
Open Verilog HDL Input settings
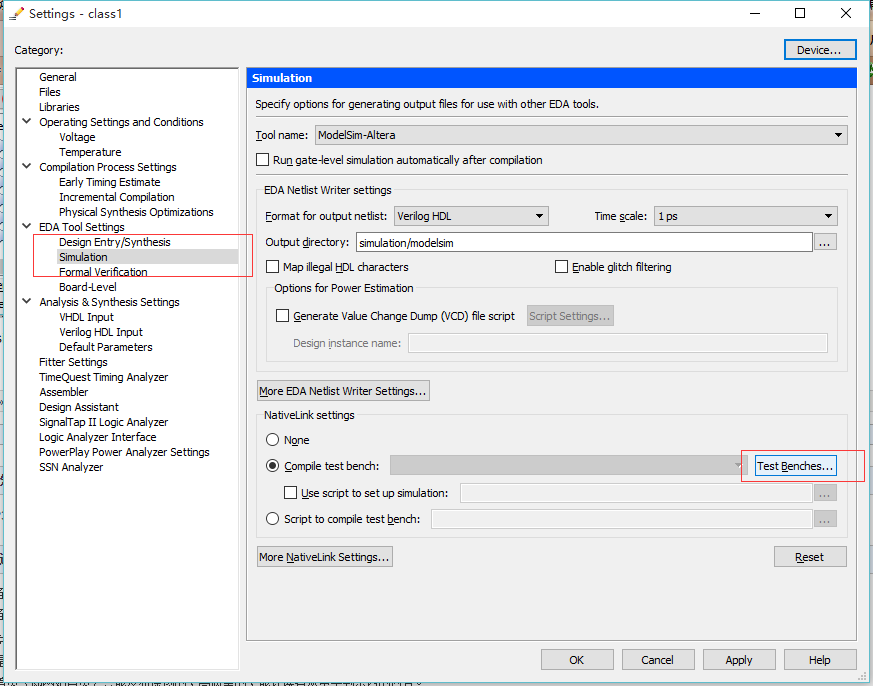point(101,332)
